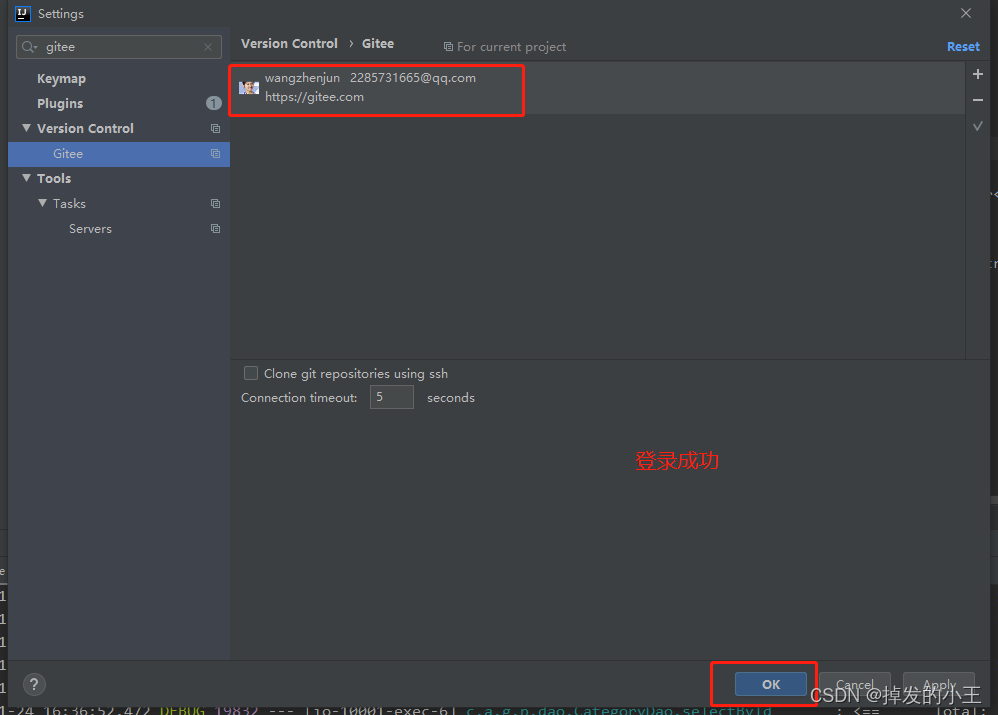
Task: Click the Apply button
Action: (x=939, y=684)
